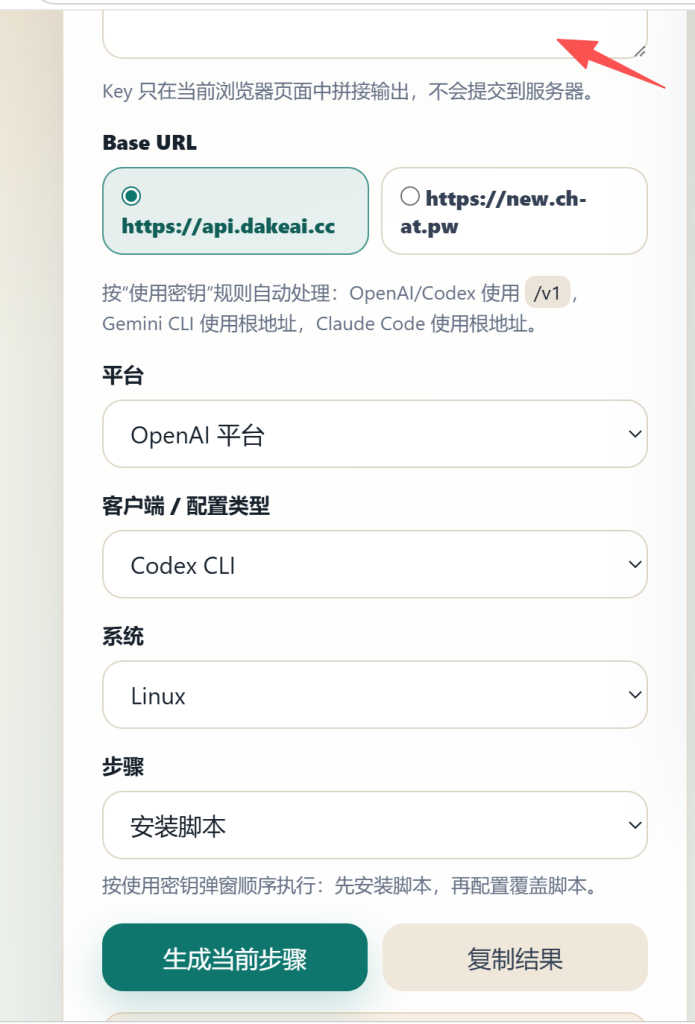Click the Codex CLI dropdown chevron

(633, 565)
